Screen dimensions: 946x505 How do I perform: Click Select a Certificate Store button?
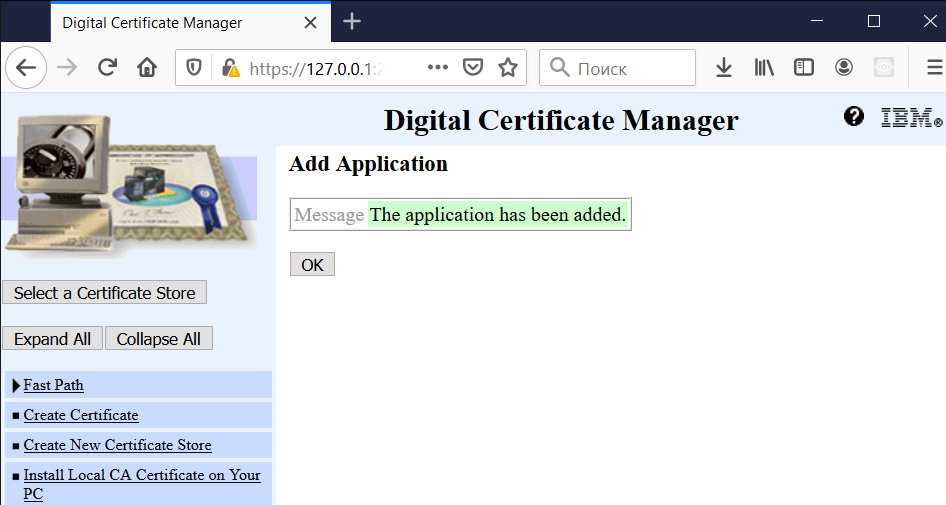pos(105,293)
